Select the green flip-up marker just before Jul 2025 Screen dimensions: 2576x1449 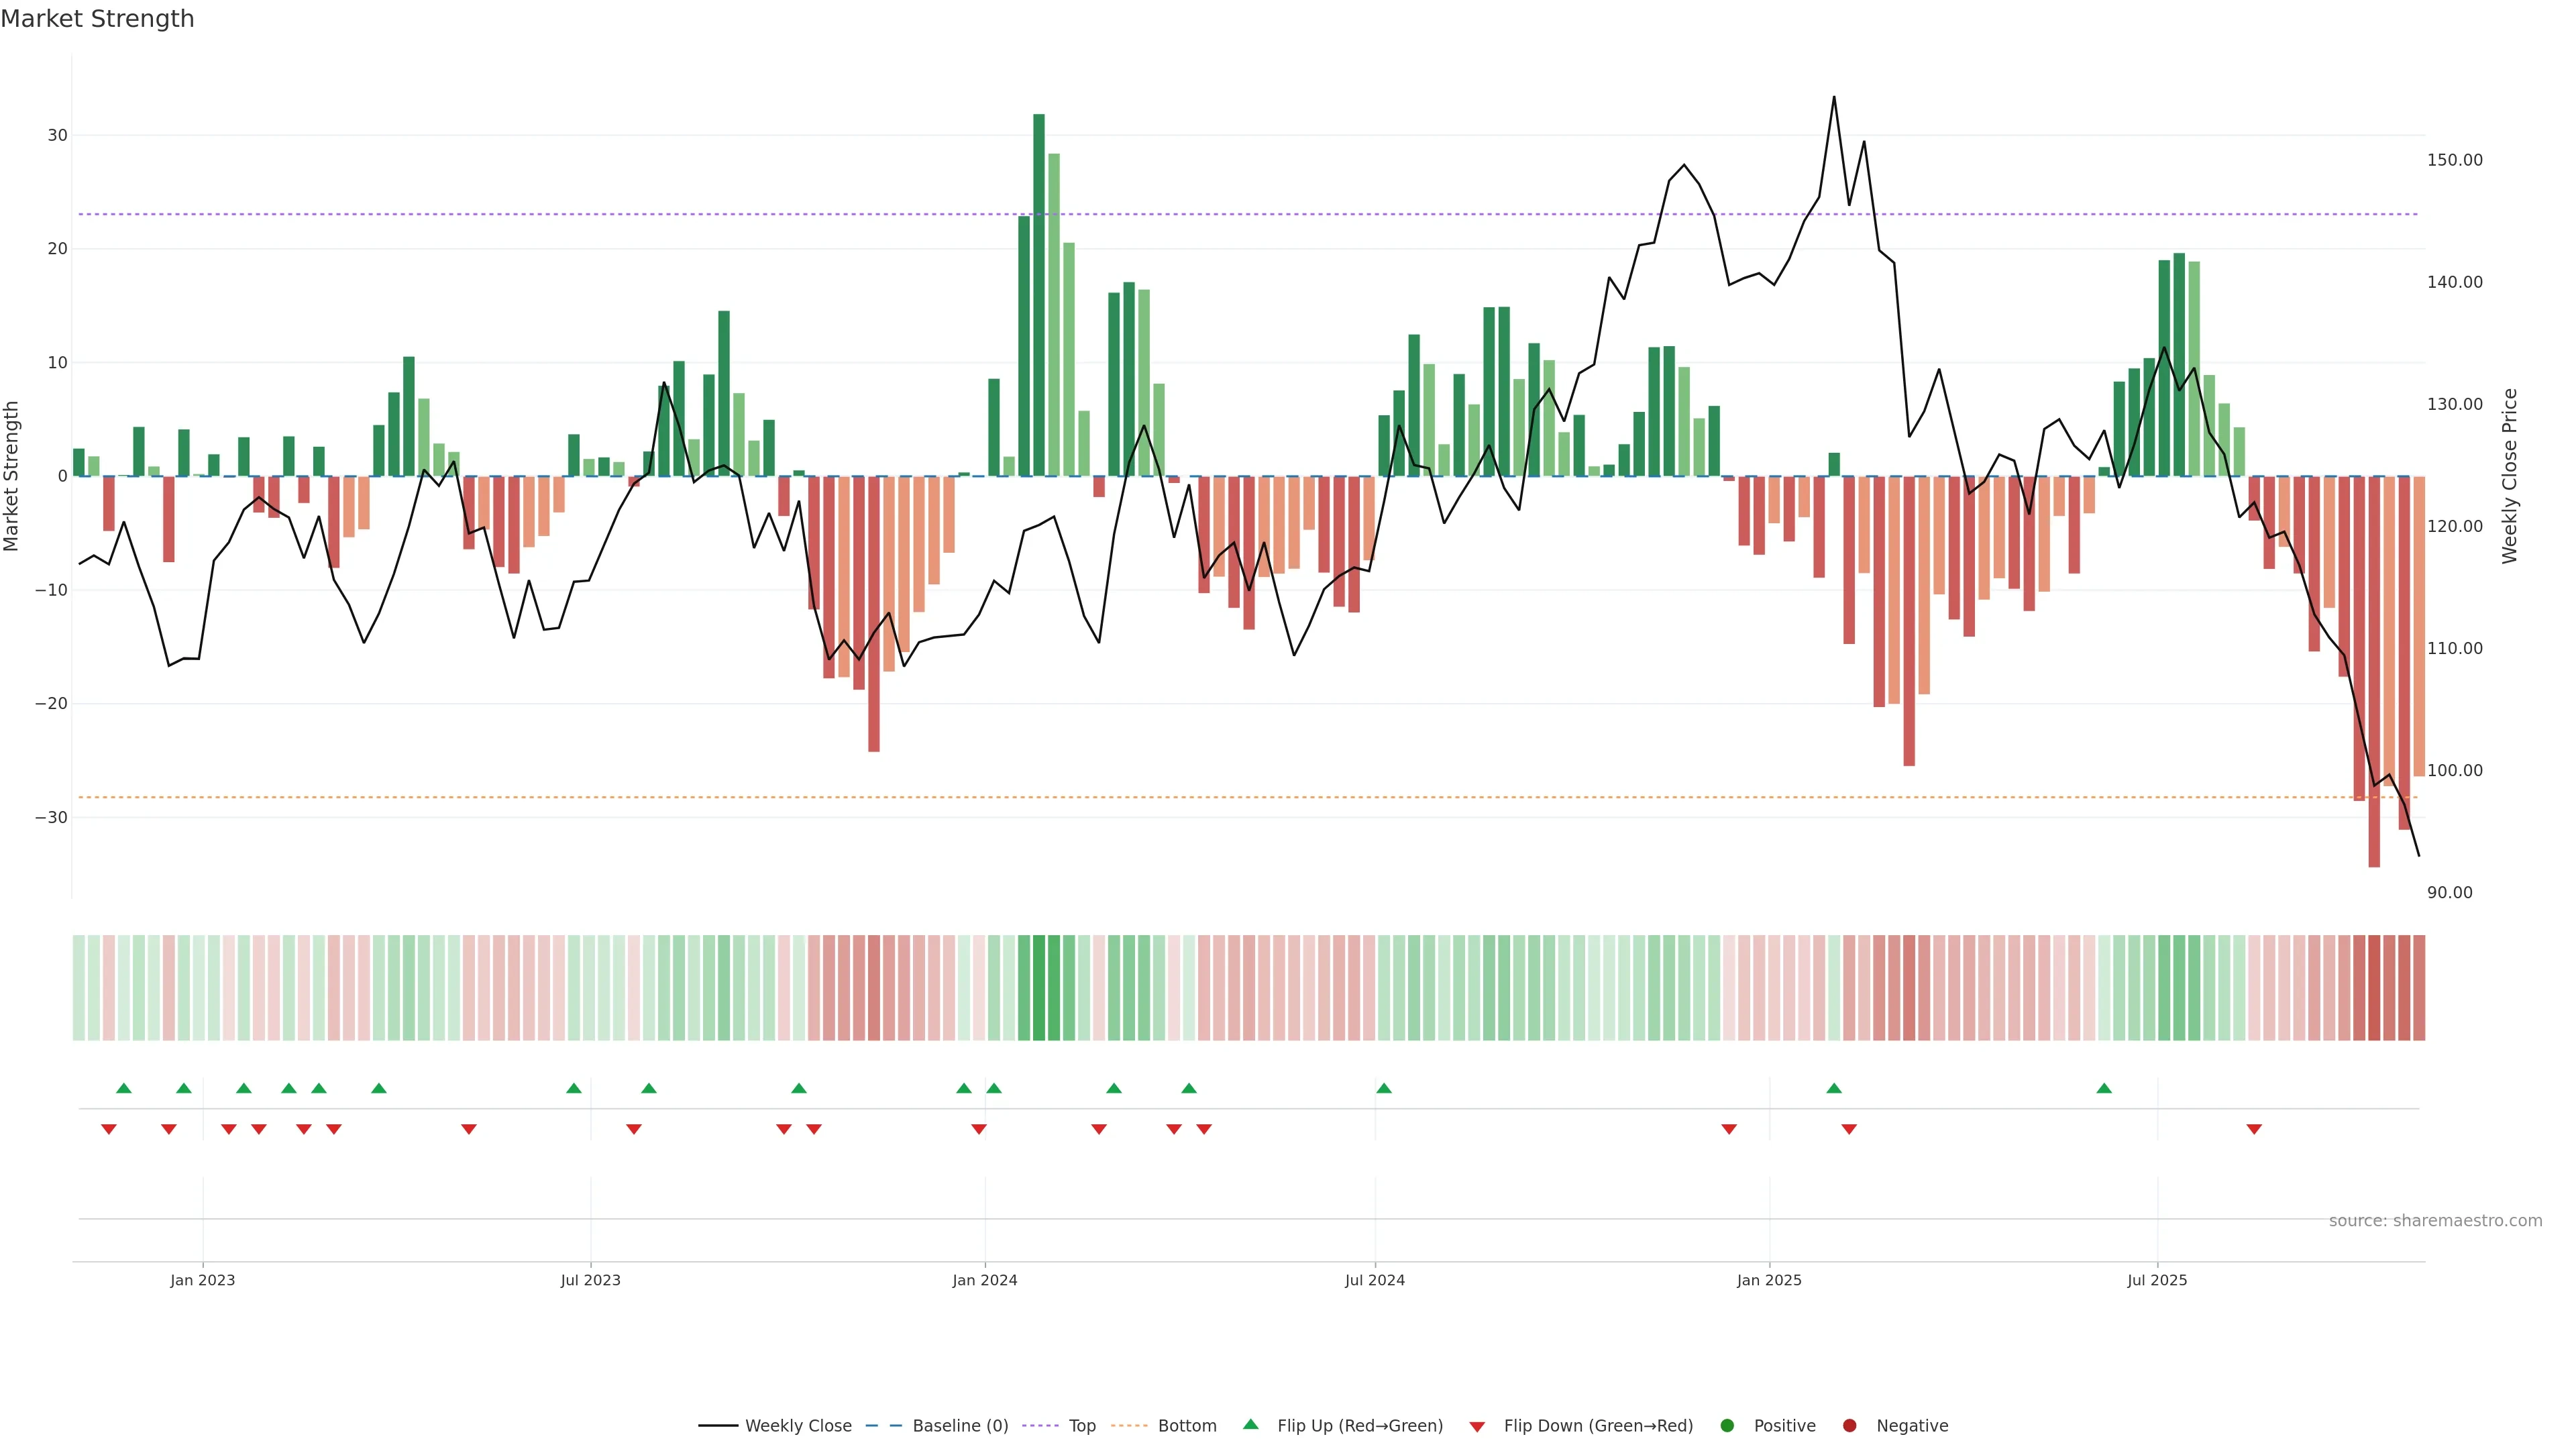tap(2104, 1088)
